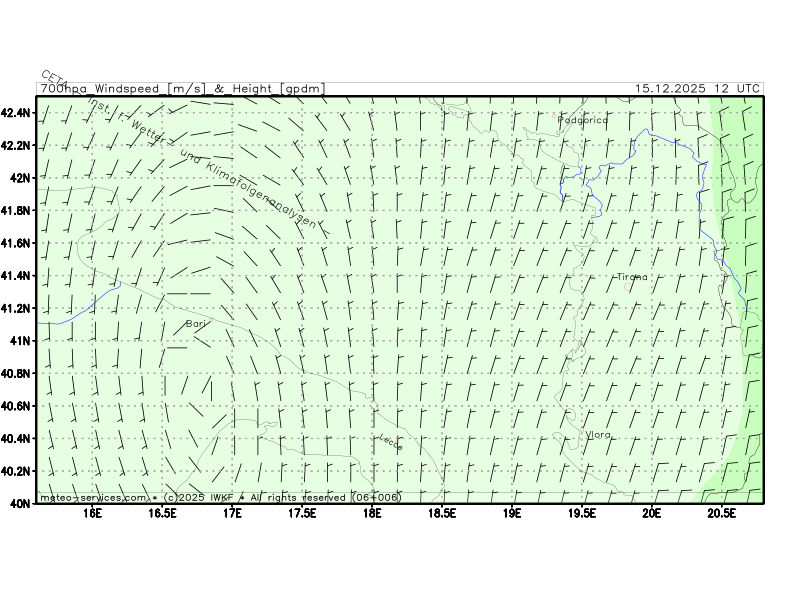
Task: Open the meteo-services.com copyright link
Action: [95, 497]
